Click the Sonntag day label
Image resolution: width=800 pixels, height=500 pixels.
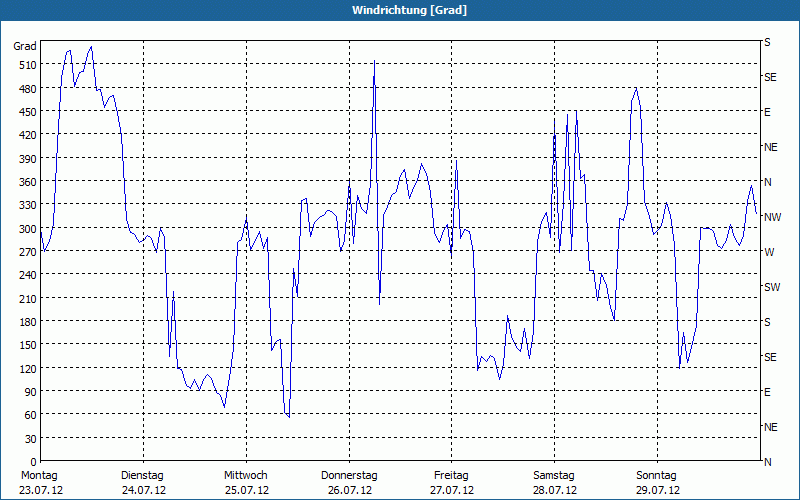(657, 476)
